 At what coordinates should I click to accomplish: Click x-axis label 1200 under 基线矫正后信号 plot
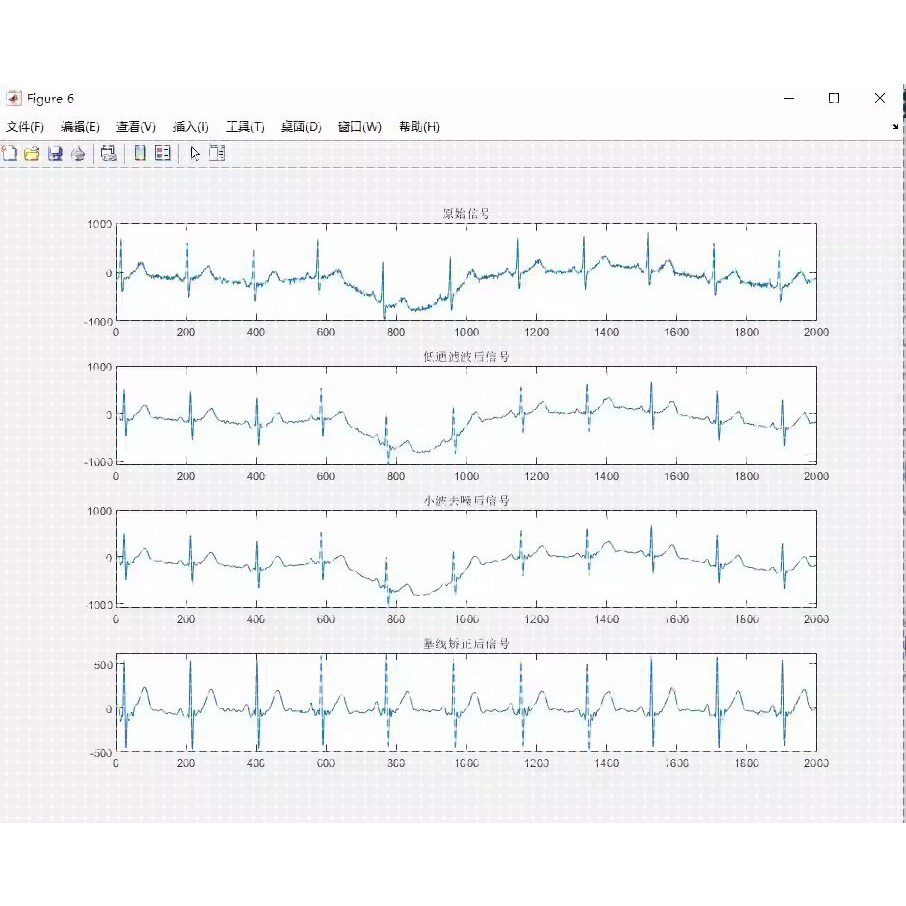click(x=537, y=763)
